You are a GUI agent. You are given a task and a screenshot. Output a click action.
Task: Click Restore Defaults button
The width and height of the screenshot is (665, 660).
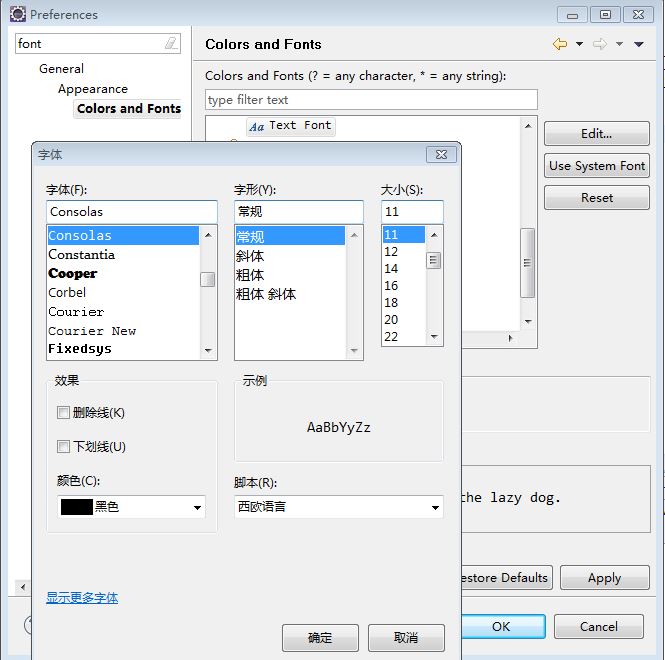(x=505, y=578)
